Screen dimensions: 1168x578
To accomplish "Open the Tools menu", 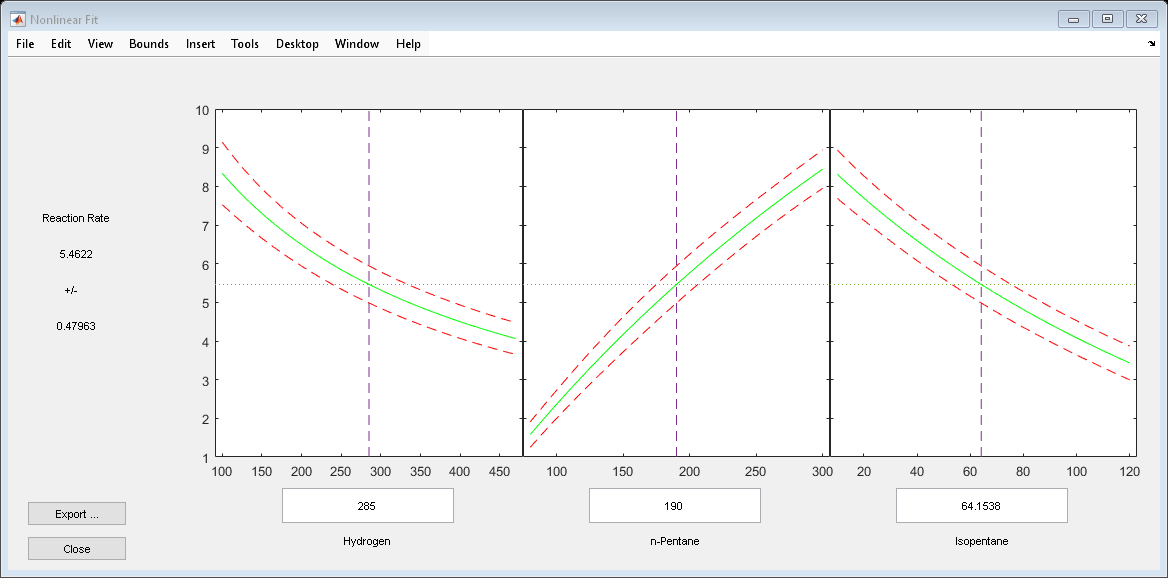I will (245, 44).
